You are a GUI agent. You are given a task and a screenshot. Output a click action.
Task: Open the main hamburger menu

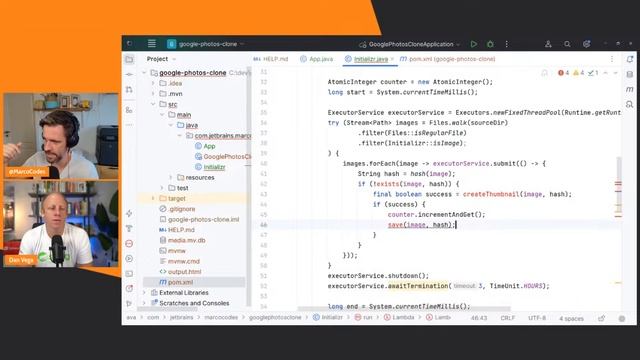152,44
